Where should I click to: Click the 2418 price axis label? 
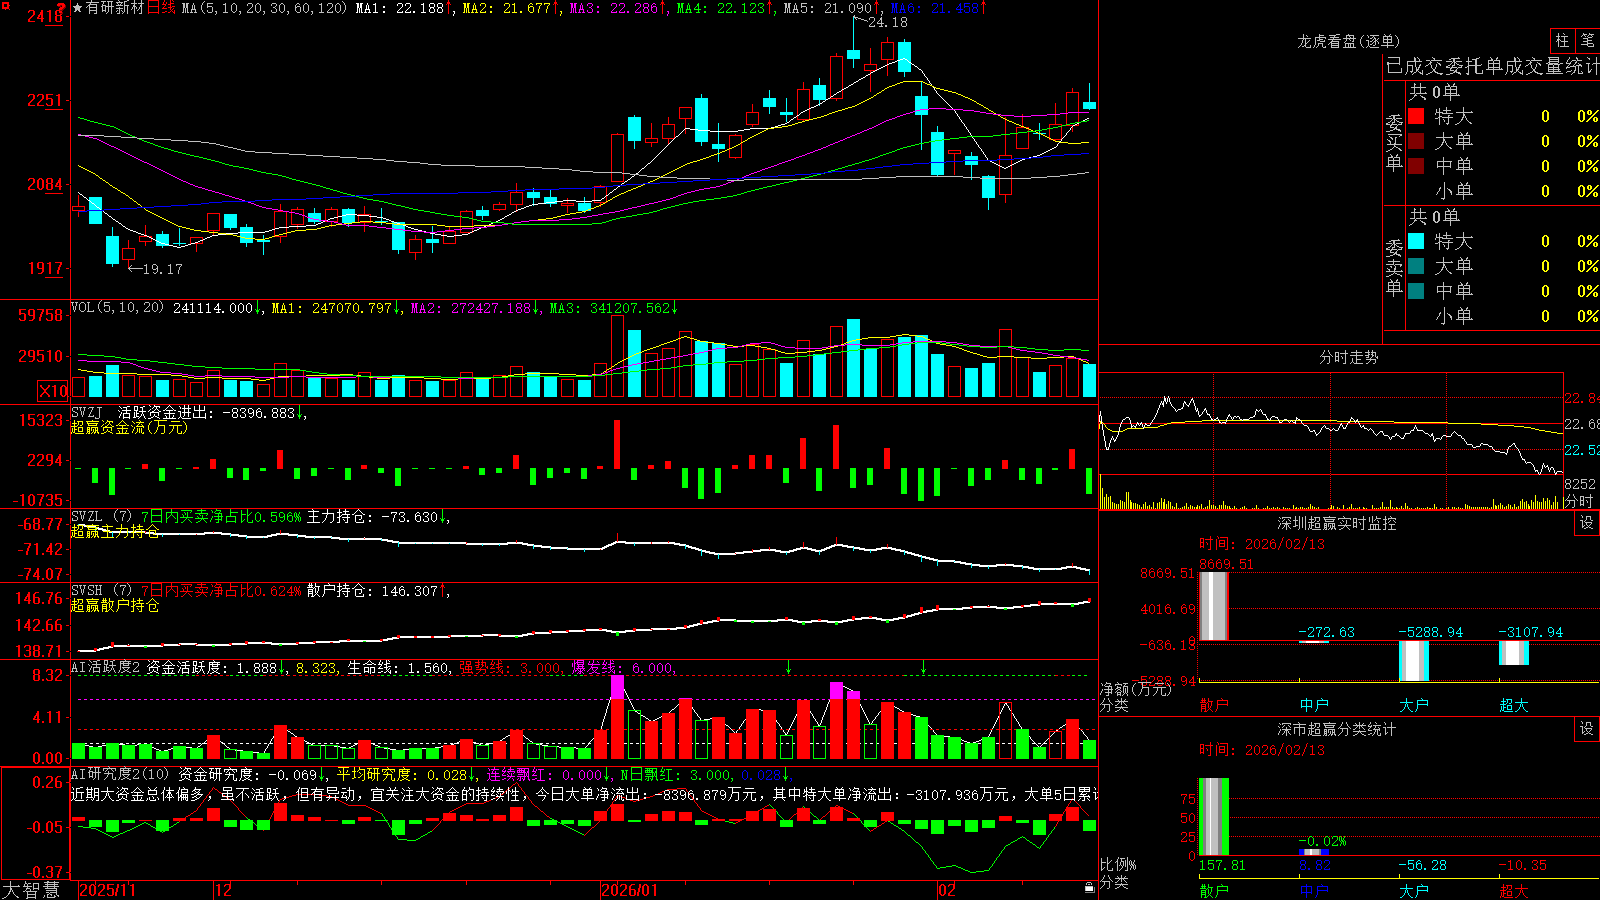pyautogui.click(x=45, y=16)
